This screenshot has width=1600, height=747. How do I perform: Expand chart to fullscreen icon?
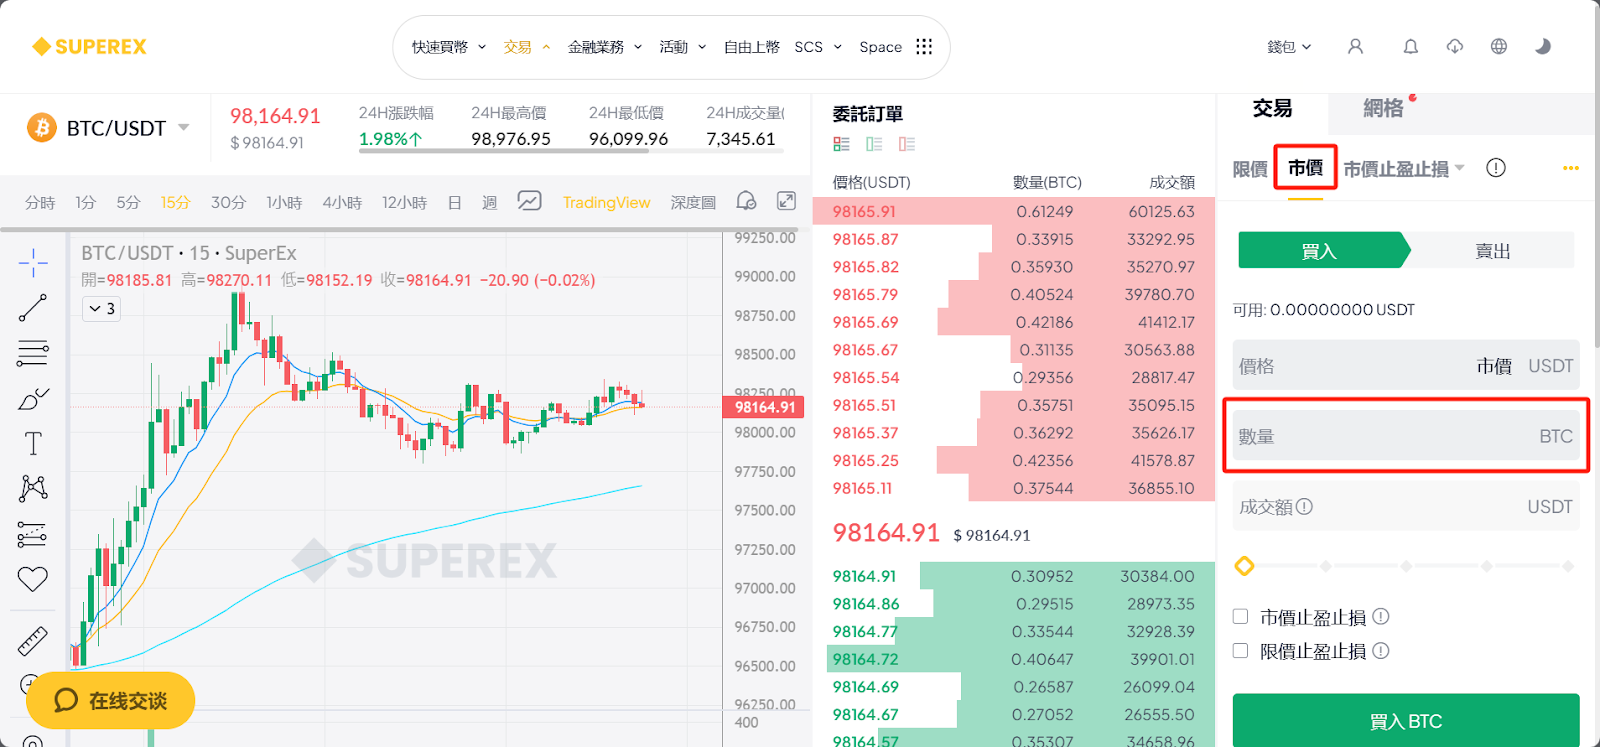point(787,201)
